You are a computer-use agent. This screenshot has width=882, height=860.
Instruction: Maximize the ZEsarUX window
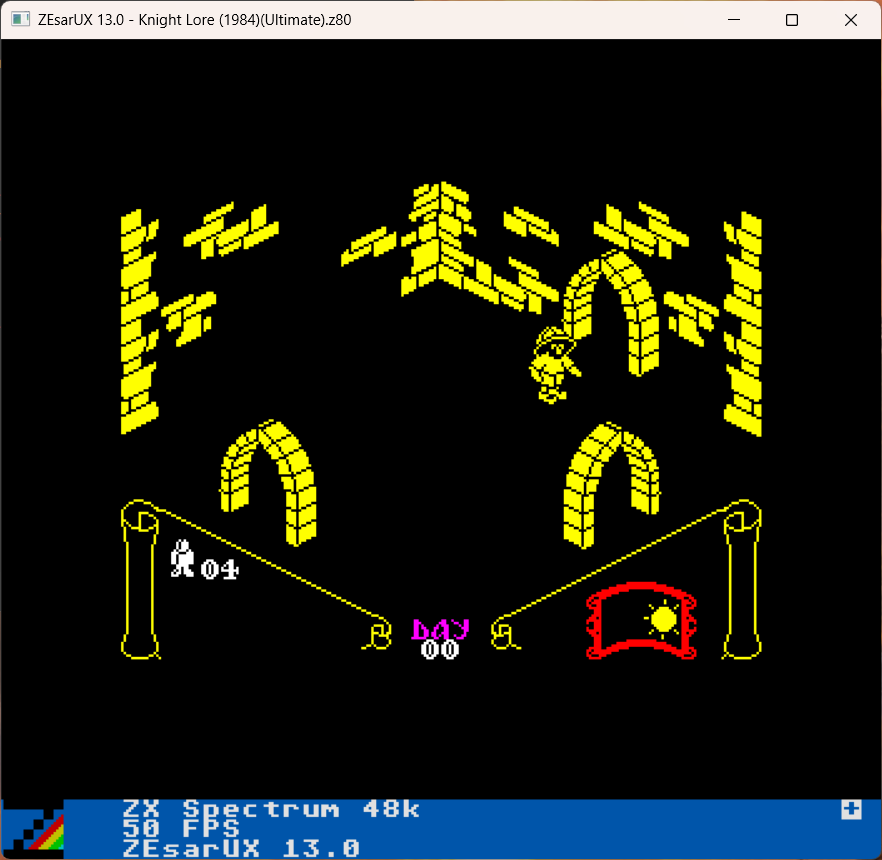tap(791, 20)
